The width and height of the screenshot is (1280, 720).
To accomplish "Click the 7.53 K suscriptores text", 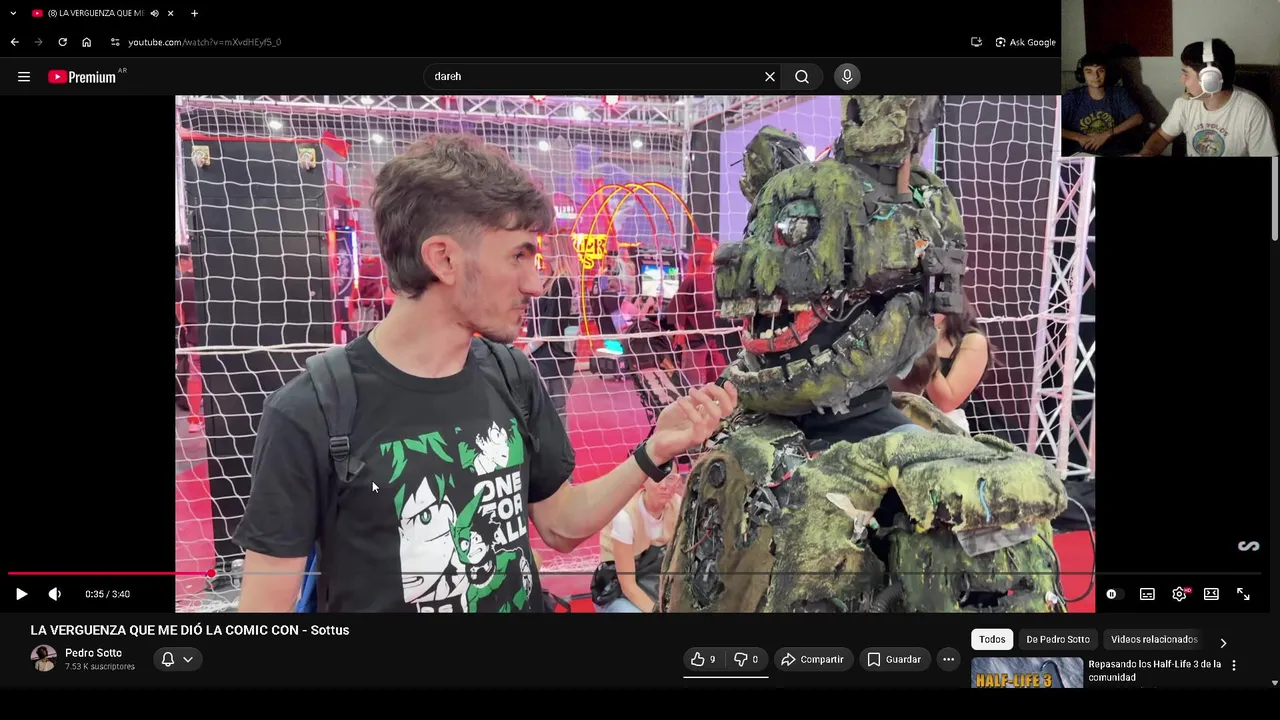I will tap(100, 667).
